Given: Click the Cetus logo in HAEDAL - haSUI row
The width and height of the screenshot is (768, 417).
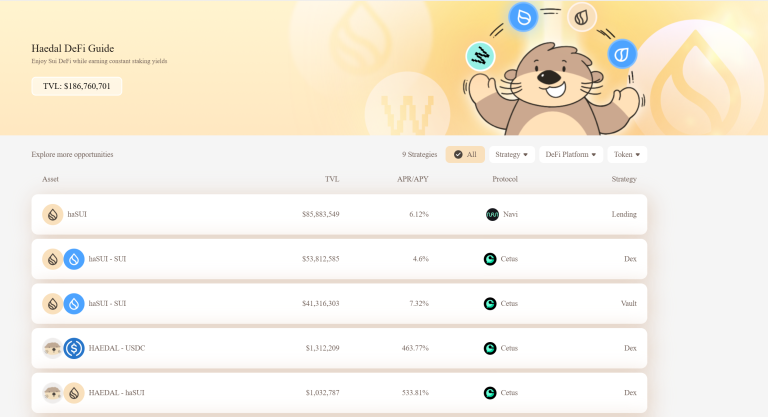Looking at the screenshot, I should 490,393.
